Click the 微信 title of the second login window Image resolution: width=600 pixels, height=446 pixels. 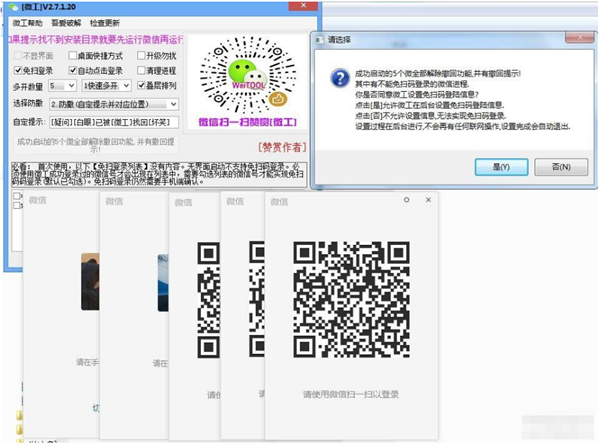(114, 201)
